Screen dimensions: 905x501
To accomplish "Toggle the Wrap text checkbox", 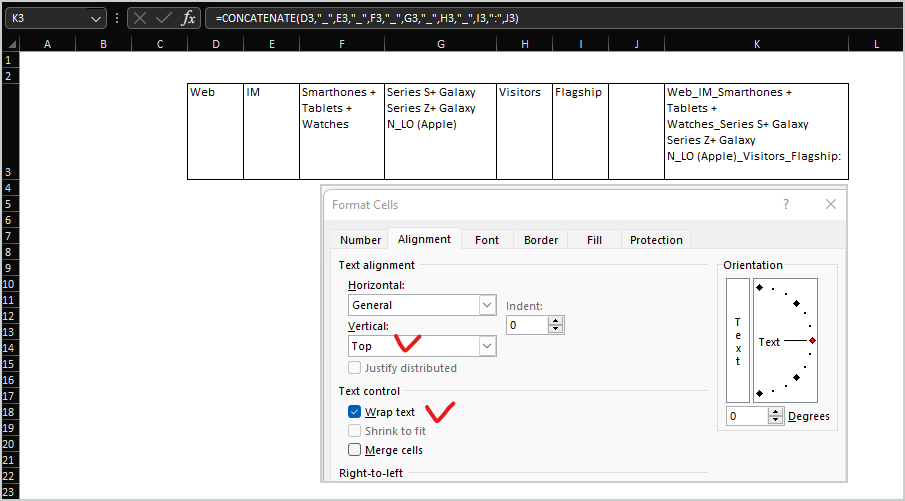I will point(354,412).
